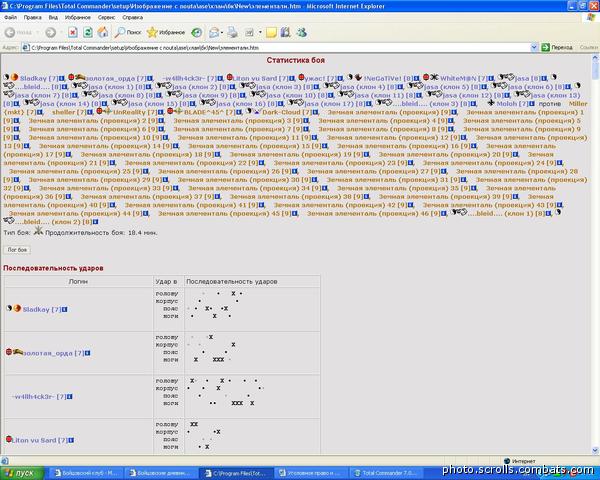The height and width of the screenshot is (480, 600).
Task: Open the Сервис menu
Action: pos(106,18)
